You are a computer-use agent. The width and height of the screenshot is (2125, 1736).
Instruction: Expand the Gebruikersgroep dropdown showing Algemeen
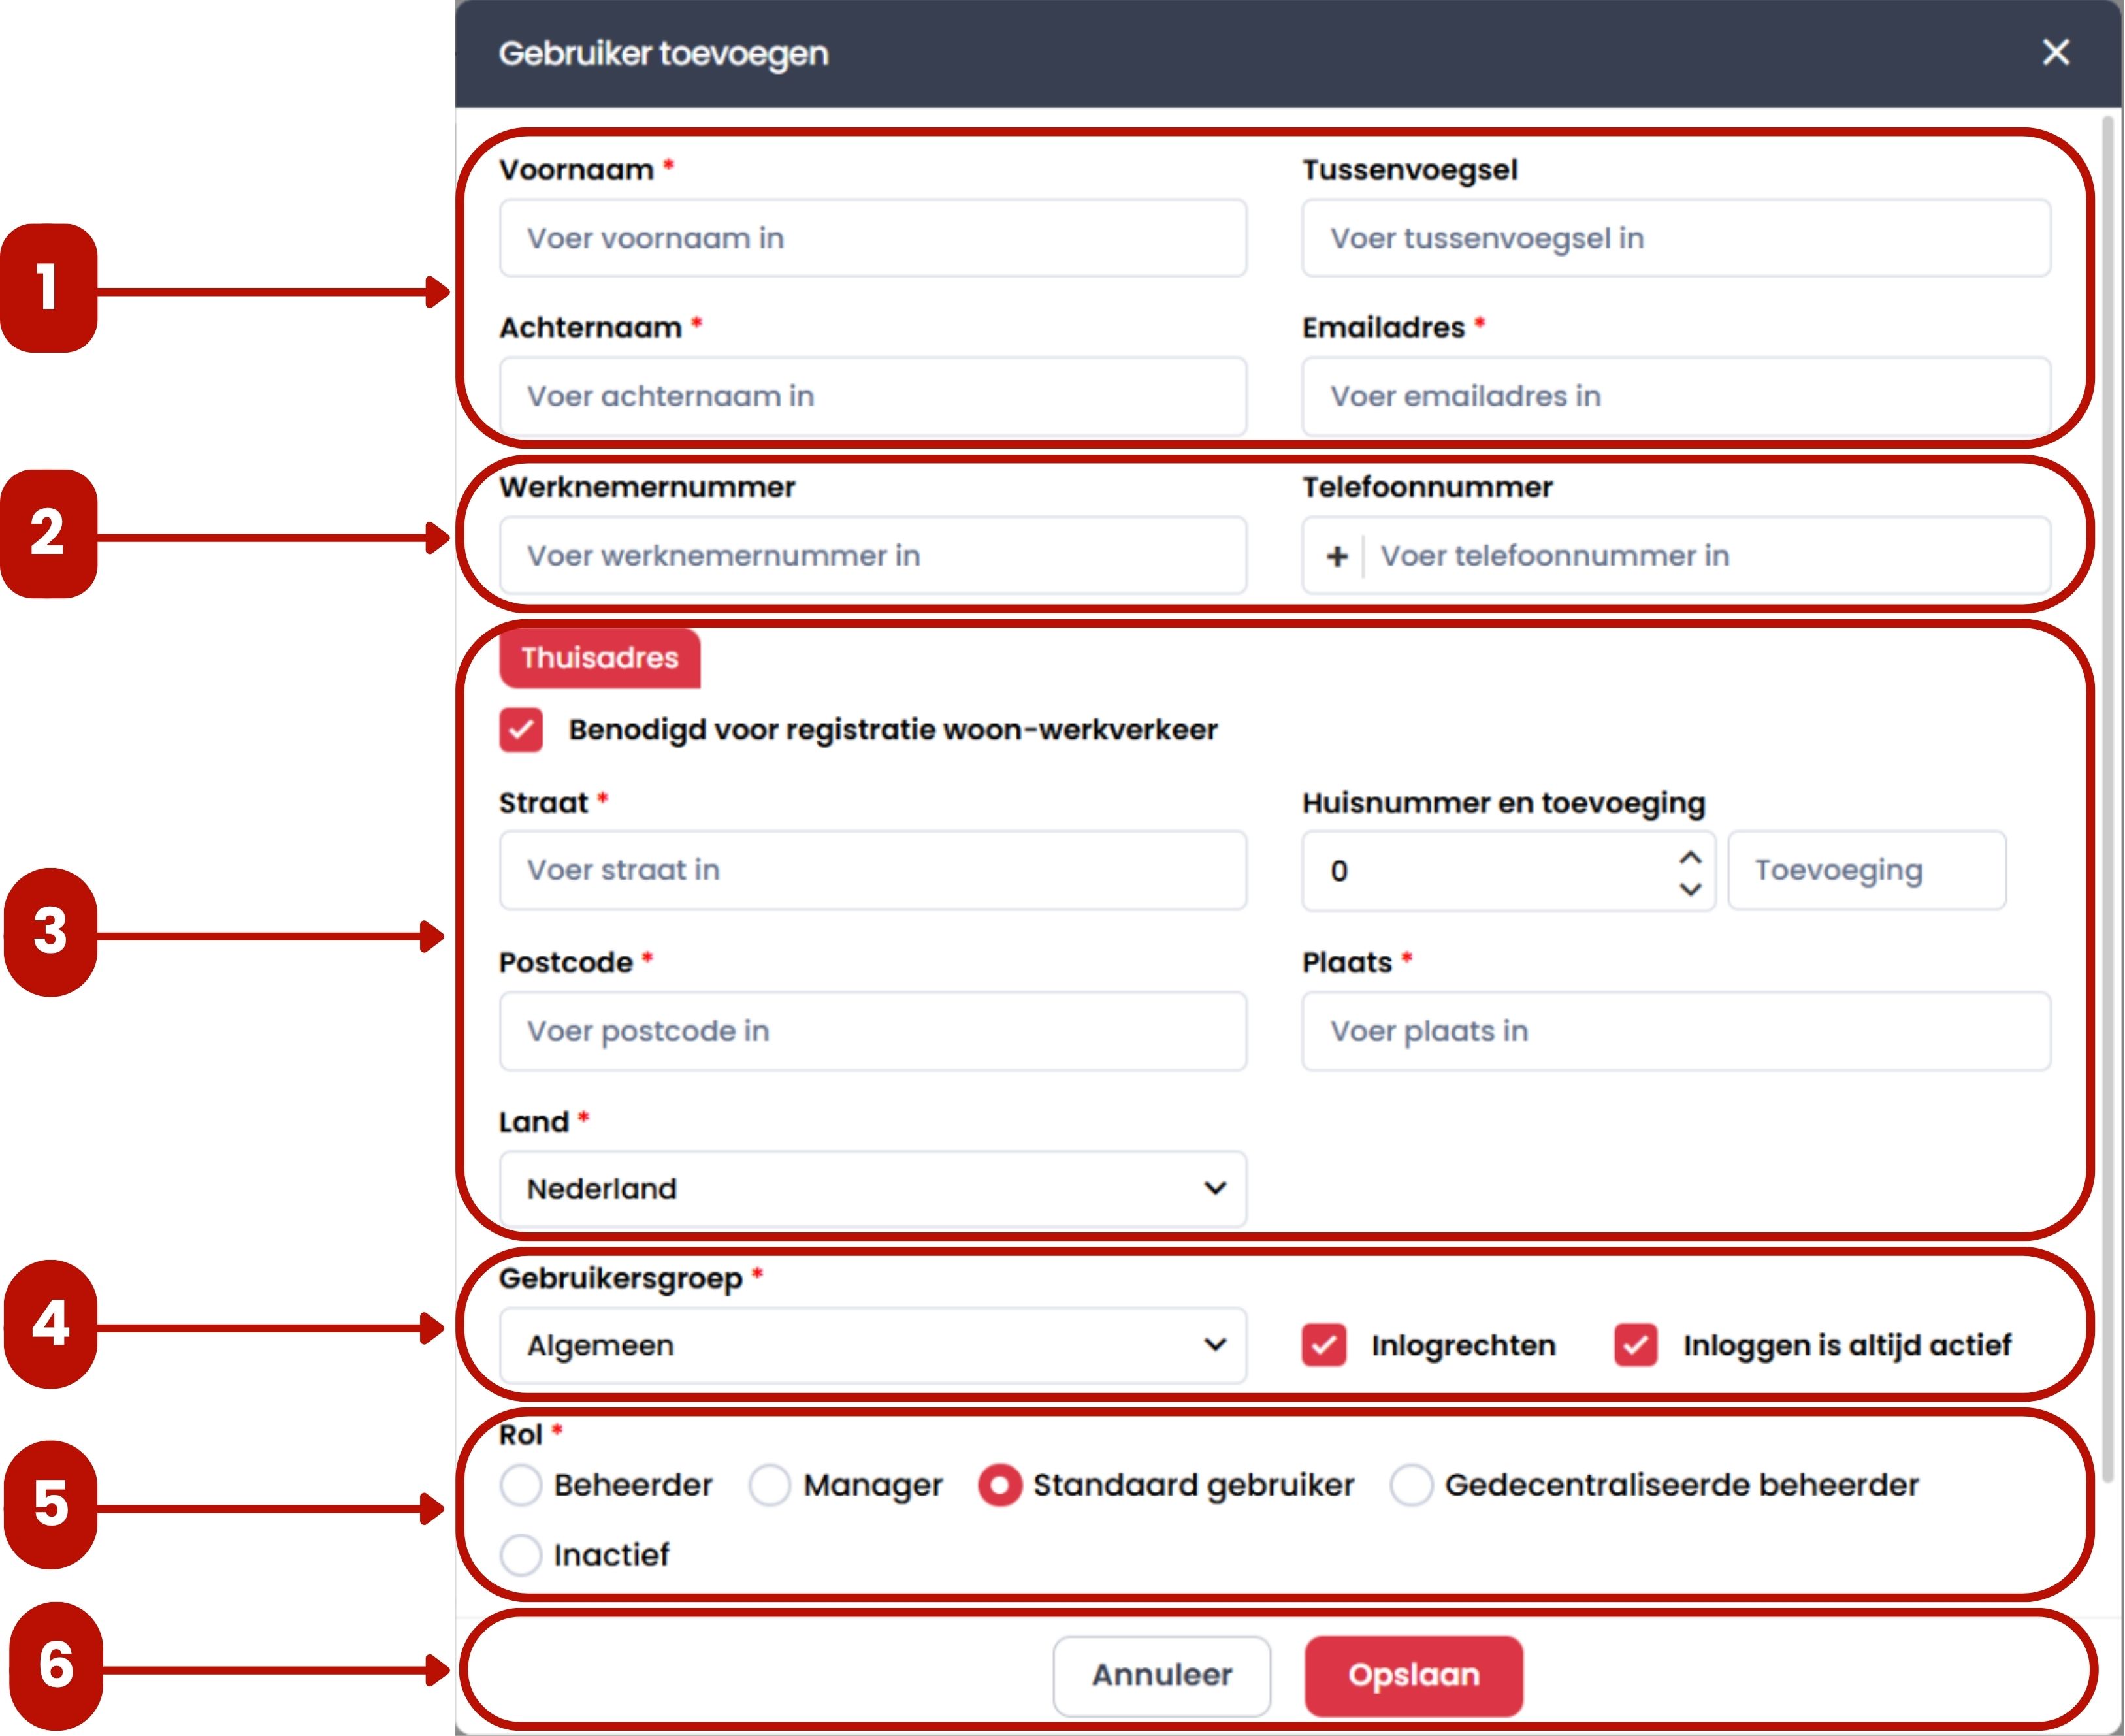pyautogui.click(x=873, y=1345)
